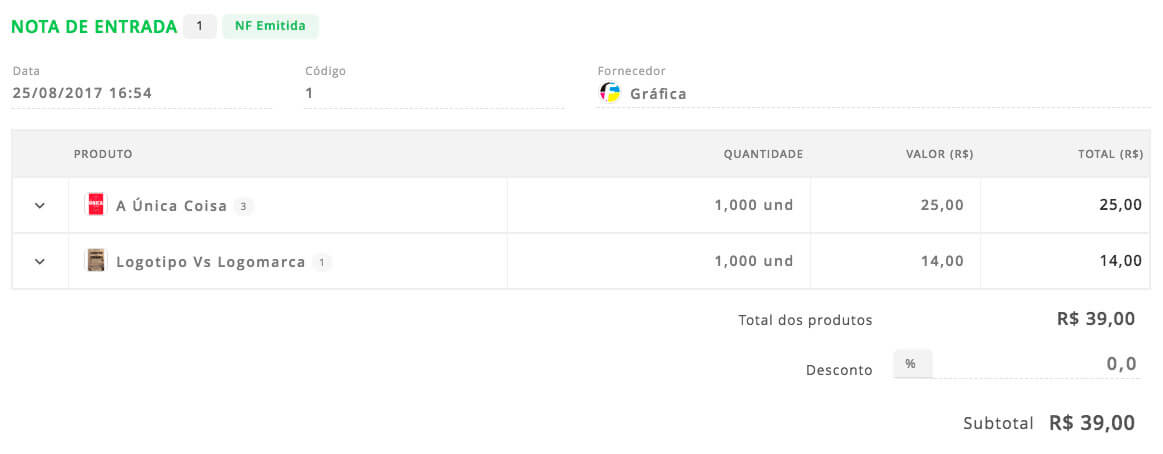Click the Logotipo Vs Logomarca product thumbnail
The height and width of the screenshot is (454, 1163).
[x=96, y=260]
